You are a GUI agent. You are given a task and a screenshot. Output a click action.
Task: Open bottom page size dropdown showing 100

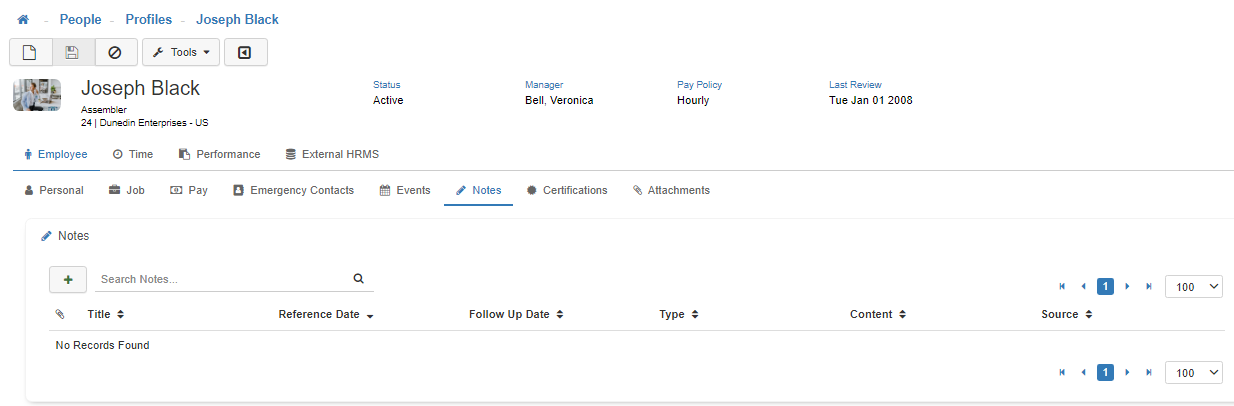click(1194, 373)
